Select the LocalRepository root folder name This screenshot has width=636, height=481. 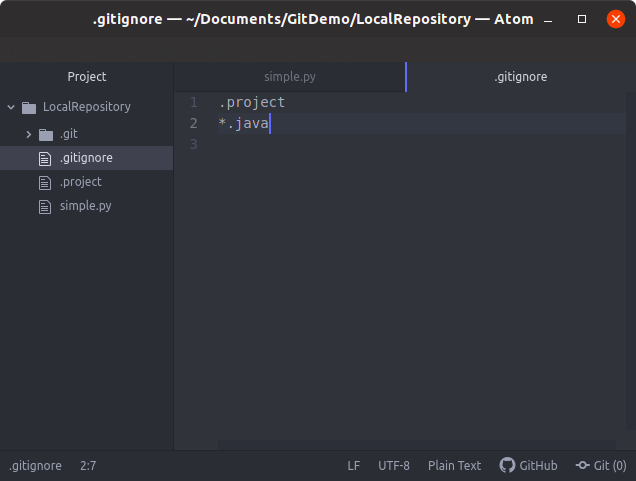coord(87,107)
